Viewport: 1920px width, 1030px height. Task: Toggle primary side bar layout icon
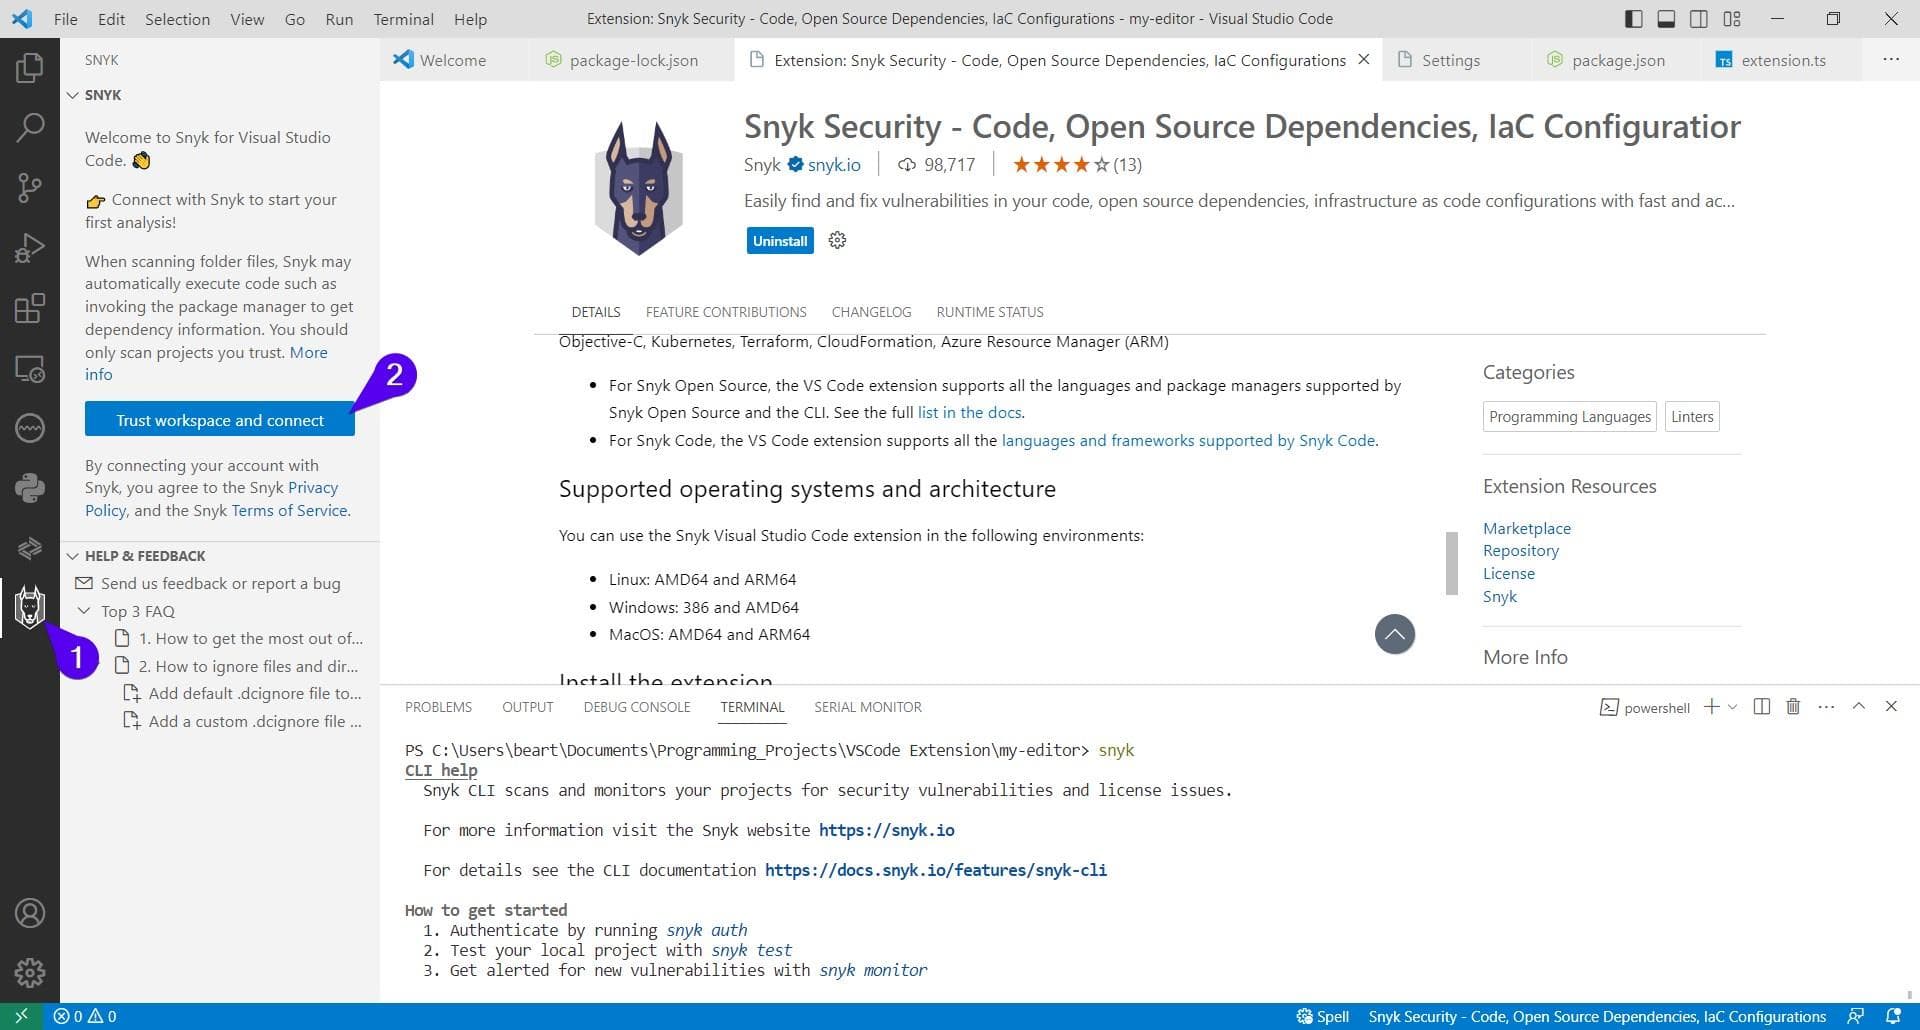click(1634, 19)
